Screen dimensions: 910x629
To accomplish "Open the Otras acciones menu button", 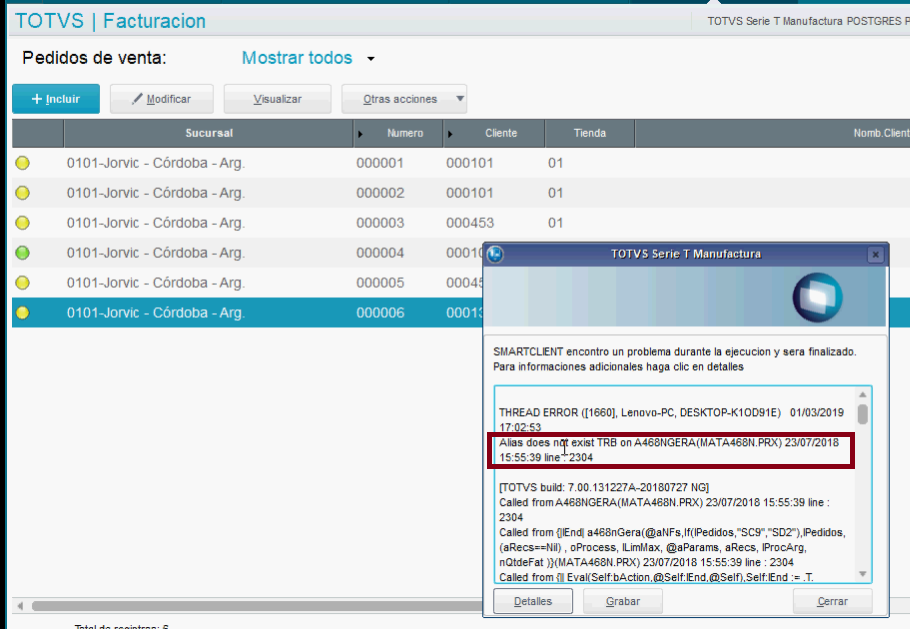I will [404, 99].
